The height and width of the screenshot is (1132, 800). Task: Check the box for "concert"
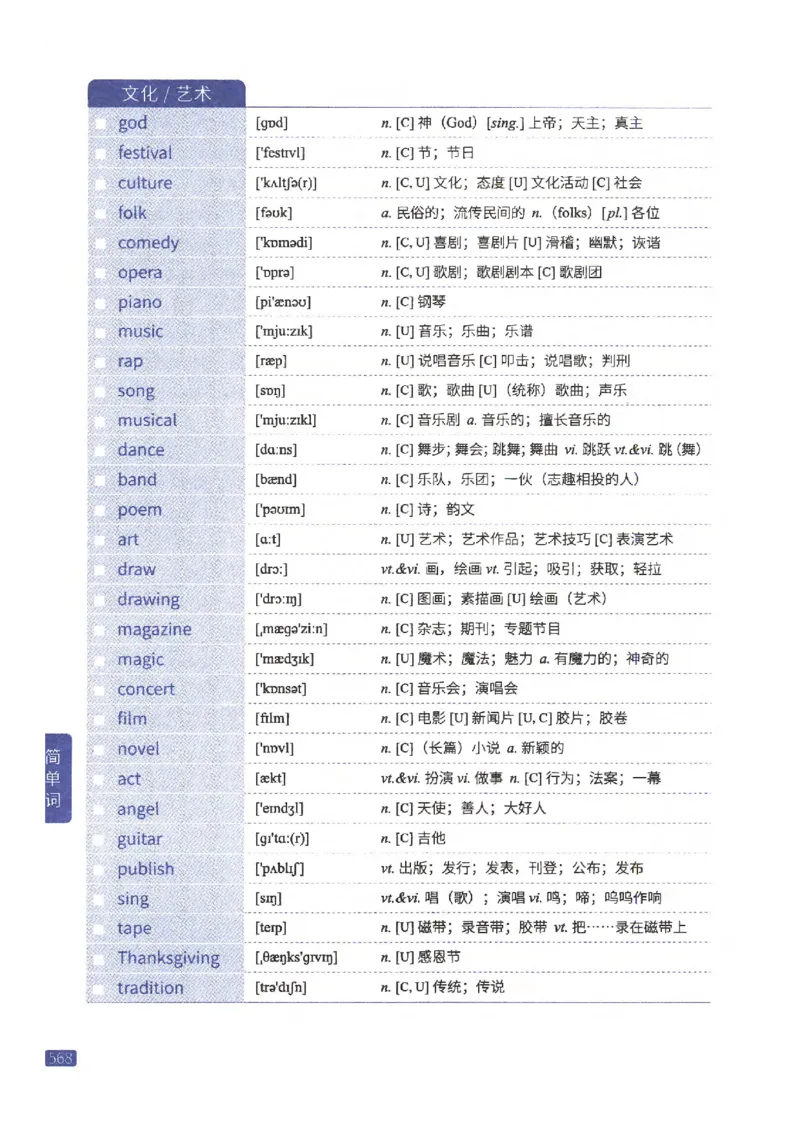coord(101,688)
